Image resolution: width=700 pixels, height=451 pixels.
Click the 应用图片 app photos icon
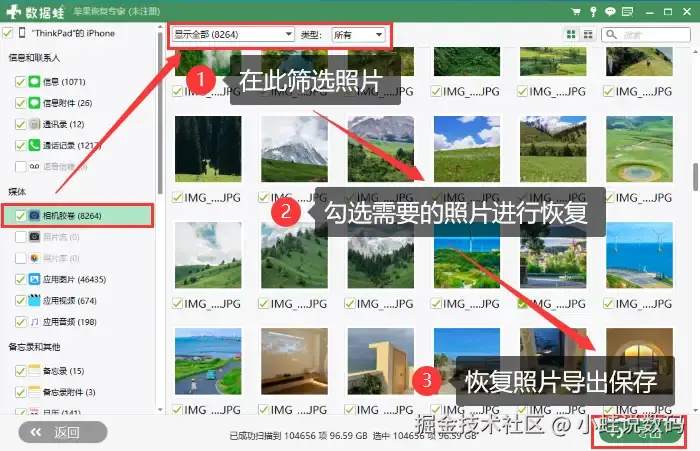pyautogui.click(x=34, y=279)
